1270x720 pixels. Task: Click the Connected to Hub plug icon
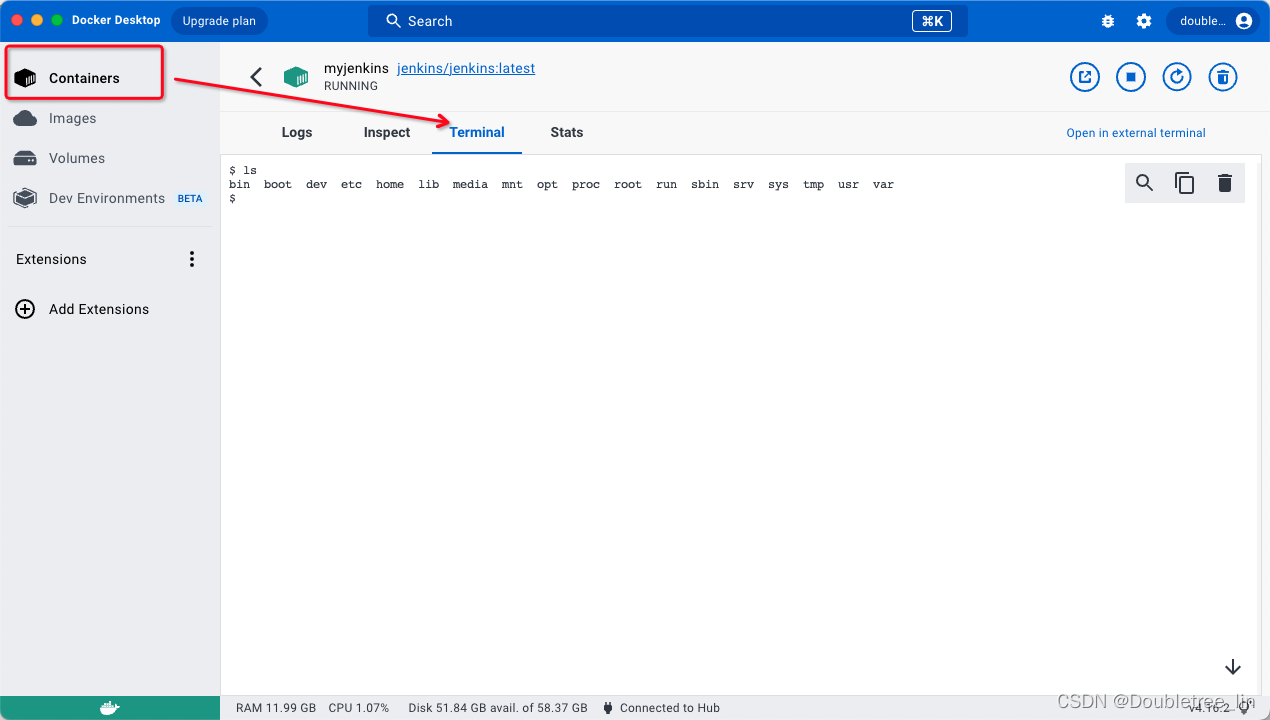608,708
